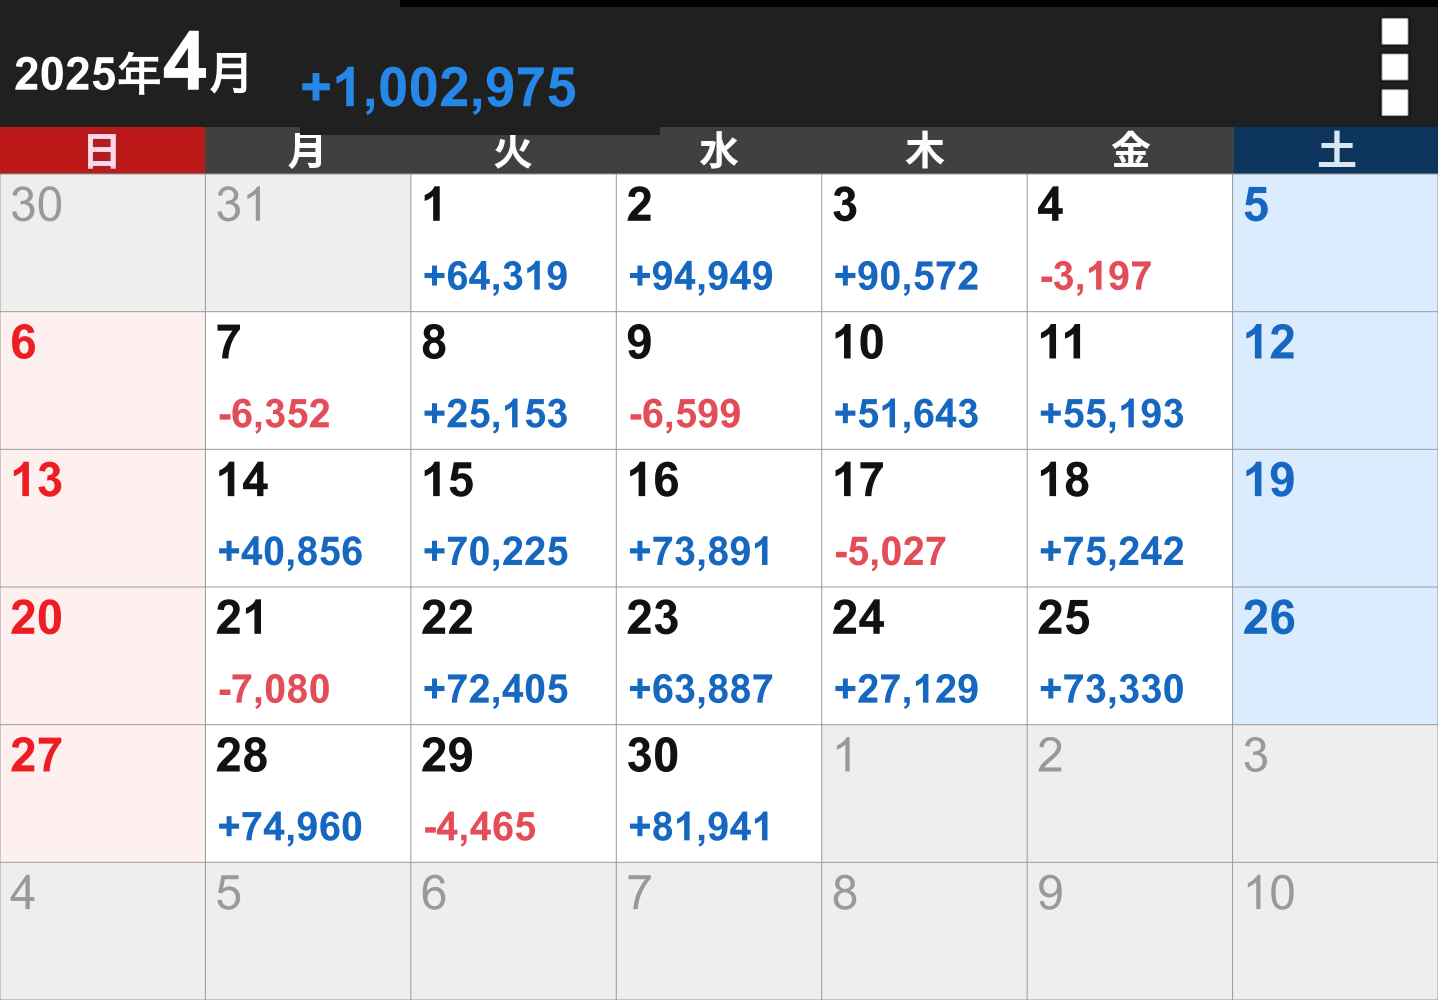Open April 11 with +55,193
1438x1000 pixels.
click(1130, 381)
